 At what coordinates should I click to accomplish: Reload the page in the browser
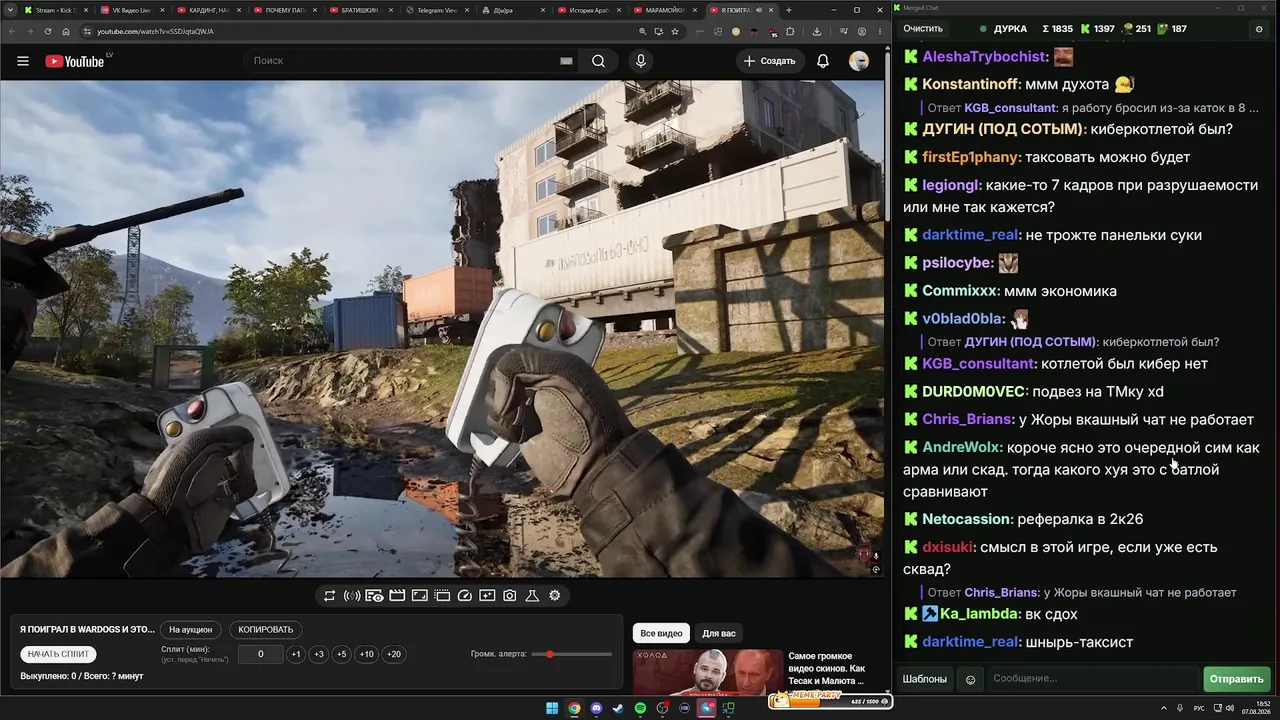tap(47, 31)
